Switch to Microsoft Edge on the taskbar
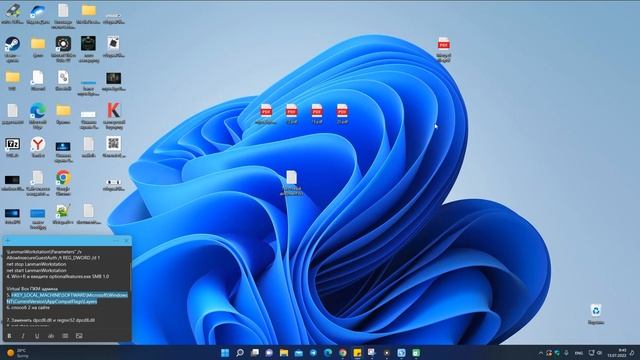Image resolution: width=640 pixels, height=360 pixels. (x=328, y=353)
